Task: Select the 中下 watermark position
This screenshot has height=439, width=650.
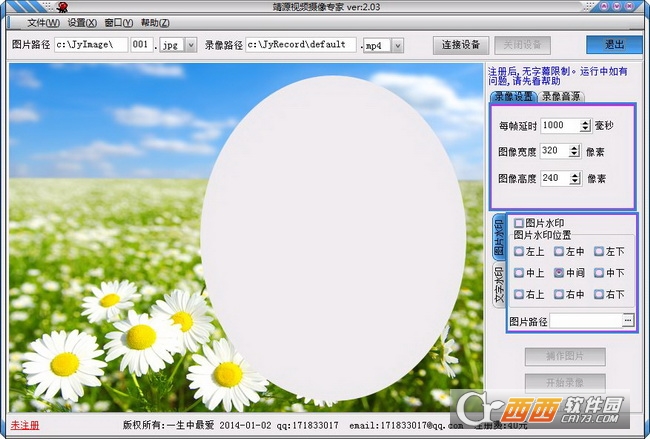Action: (x=599, y=273)
